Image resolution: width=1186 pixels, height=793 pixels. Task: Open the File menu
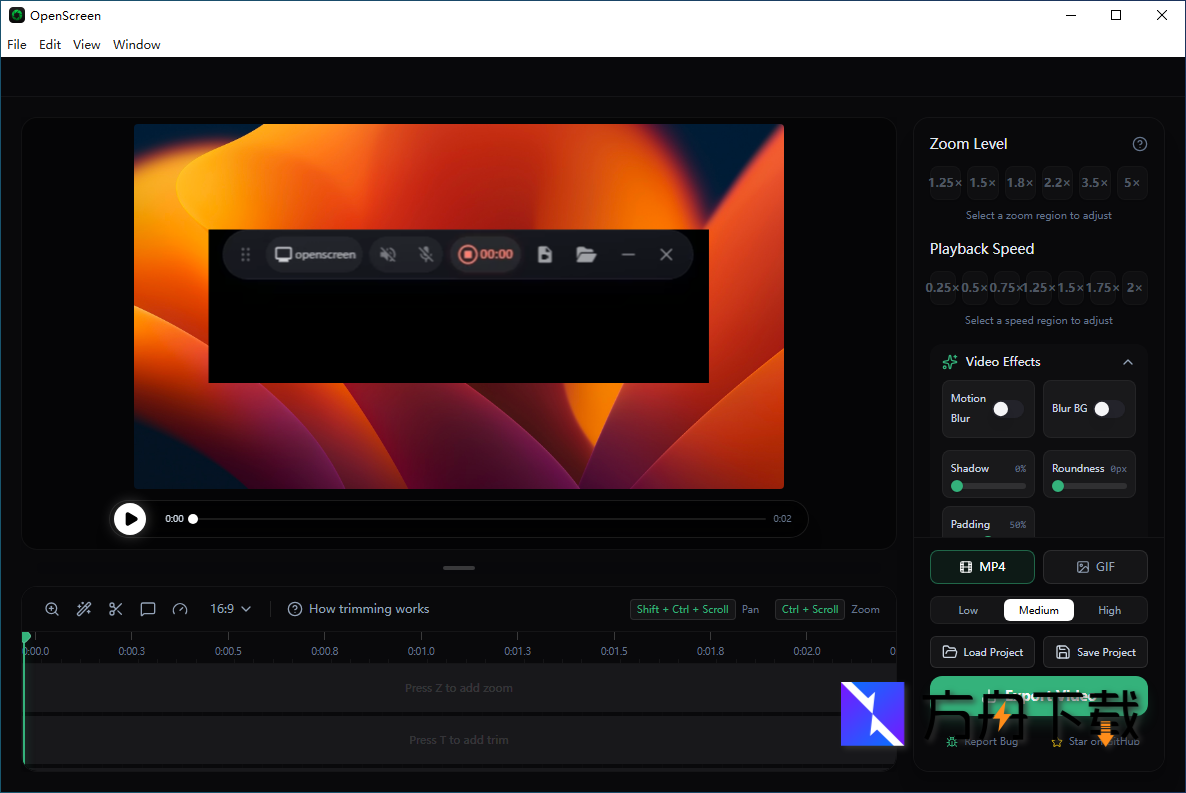17,45
